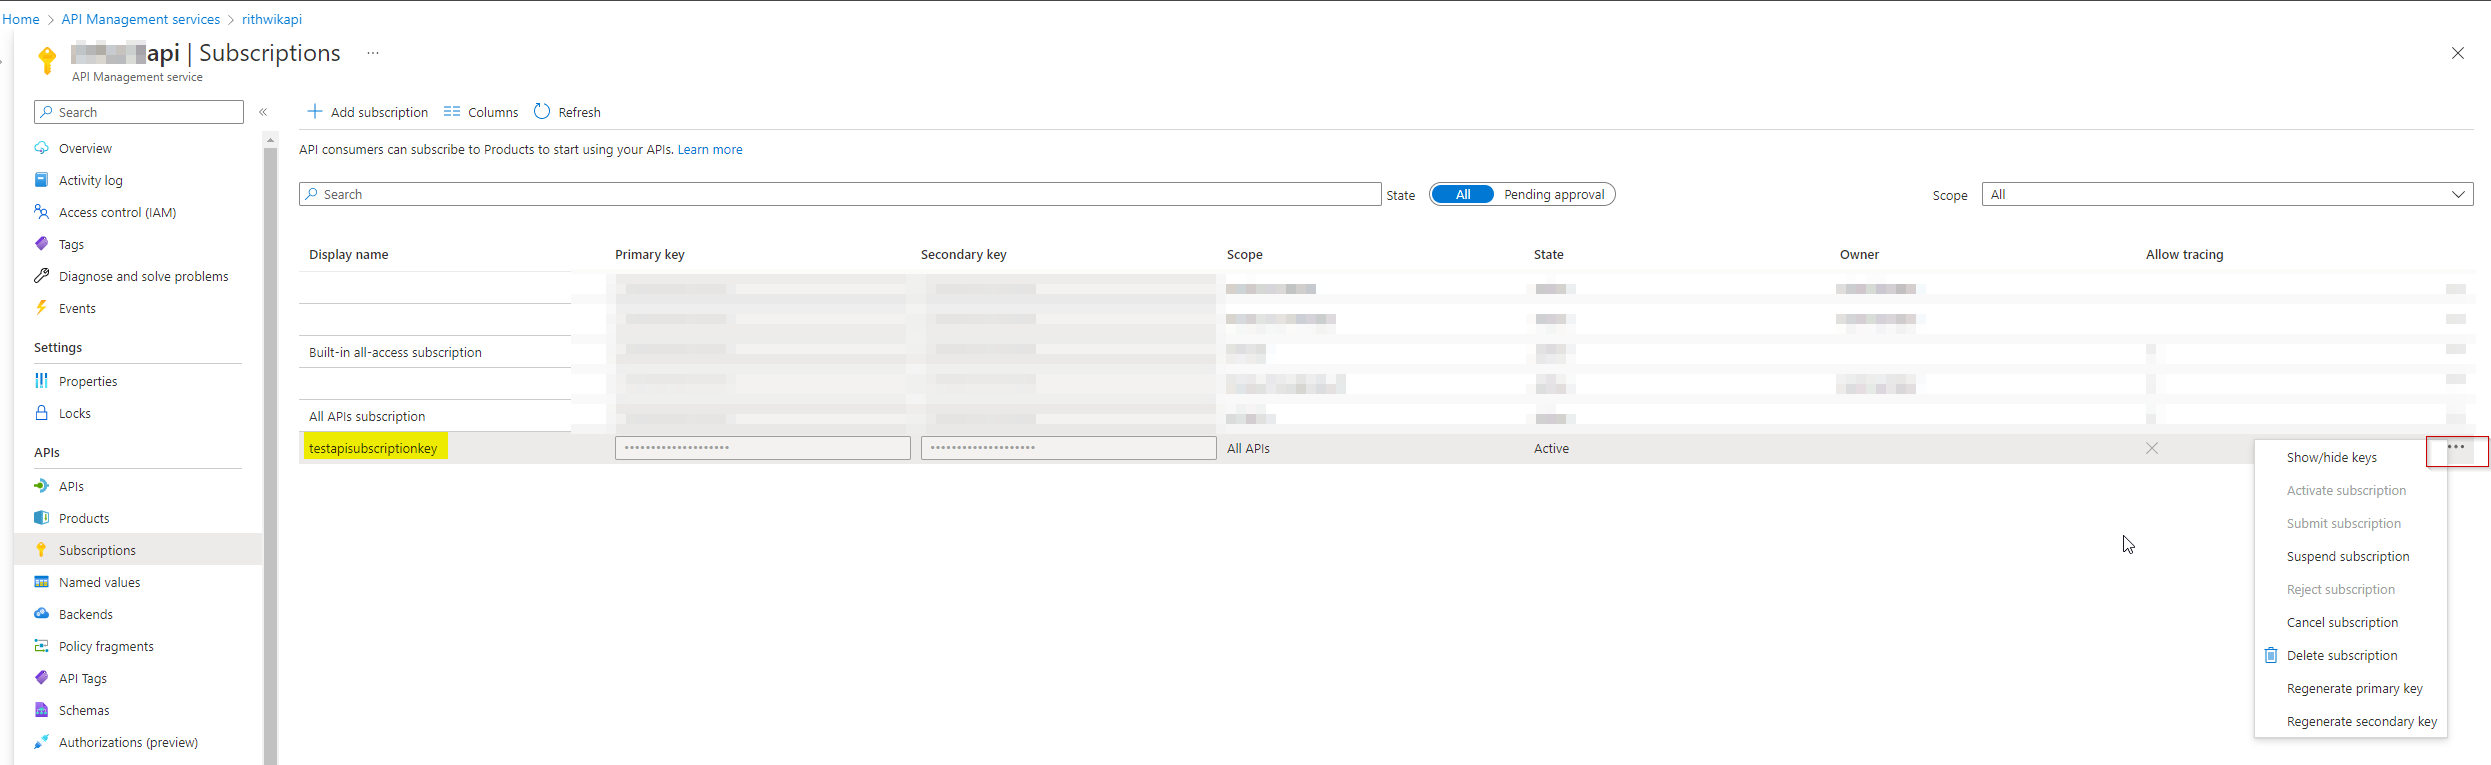
Task: Click Add subscription button label
Action: coord(379,112)
